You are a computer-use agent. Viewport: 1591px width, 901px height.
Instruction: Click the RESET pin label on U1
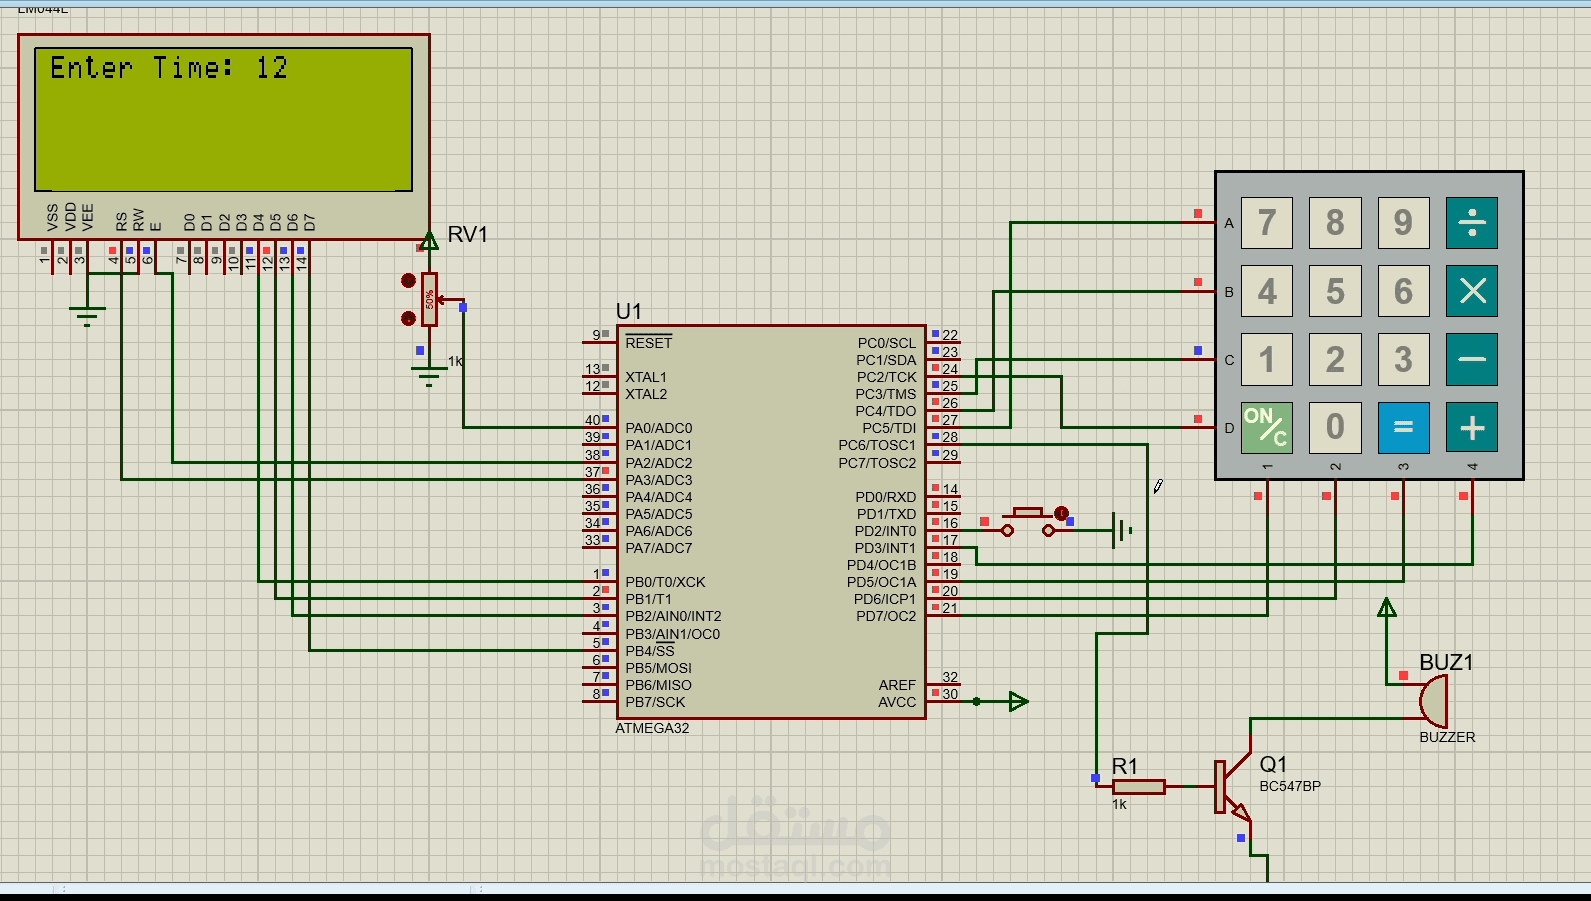[x=649, y=343]
